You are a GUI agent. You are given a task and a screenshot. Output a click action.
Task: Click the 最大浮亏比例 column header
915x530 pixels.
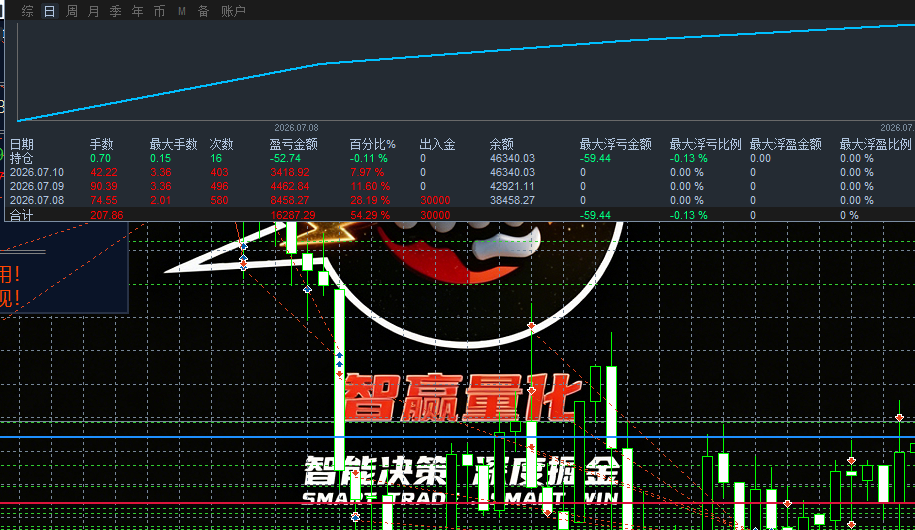tap(705, 144)
